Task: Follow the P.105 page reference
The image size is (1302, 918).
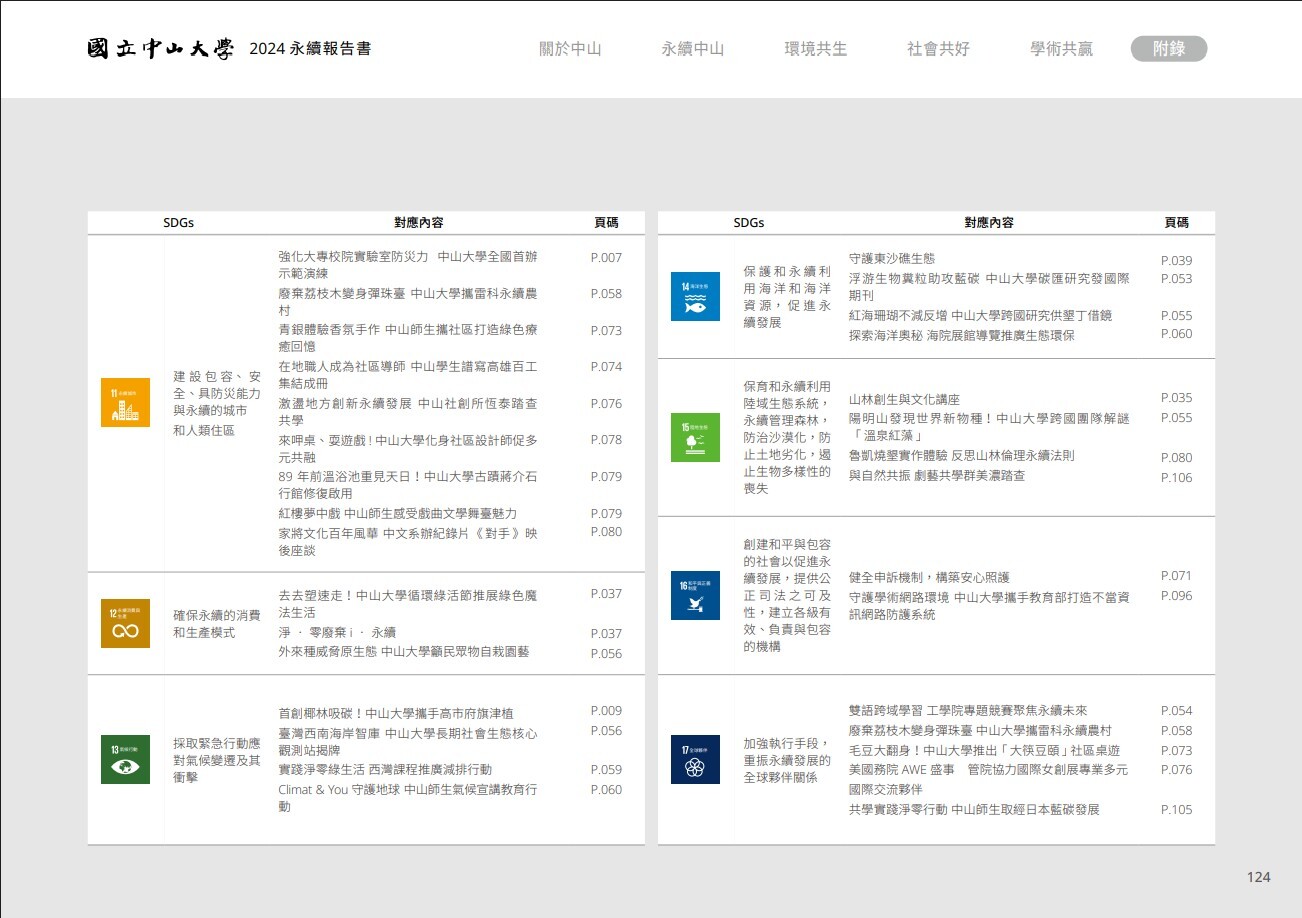Action: (x=1176, y=810)
